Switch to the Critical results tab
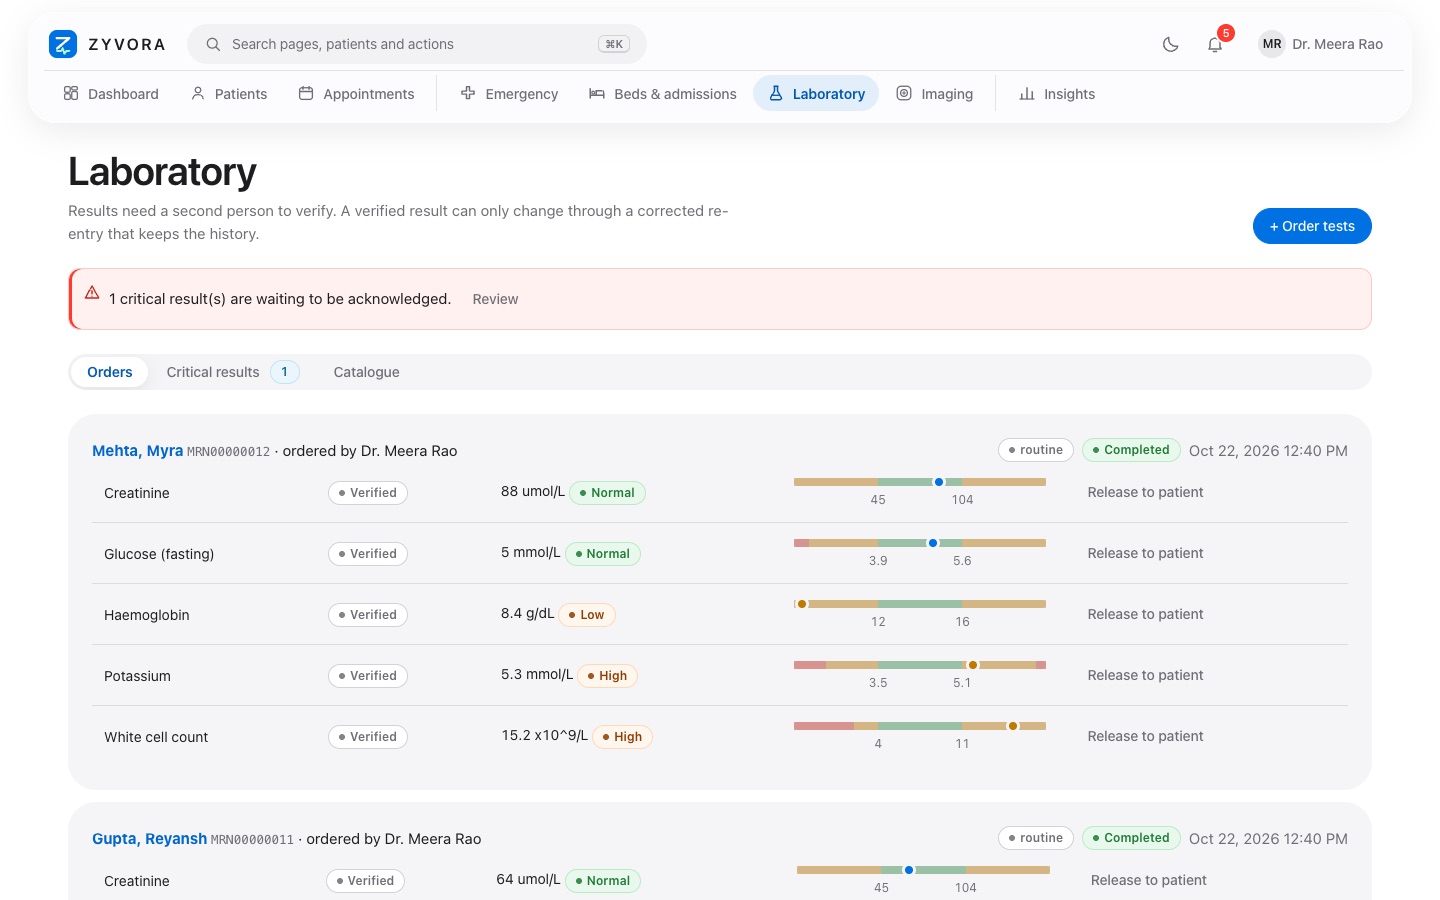1440x900 pixels. point(232,372)
